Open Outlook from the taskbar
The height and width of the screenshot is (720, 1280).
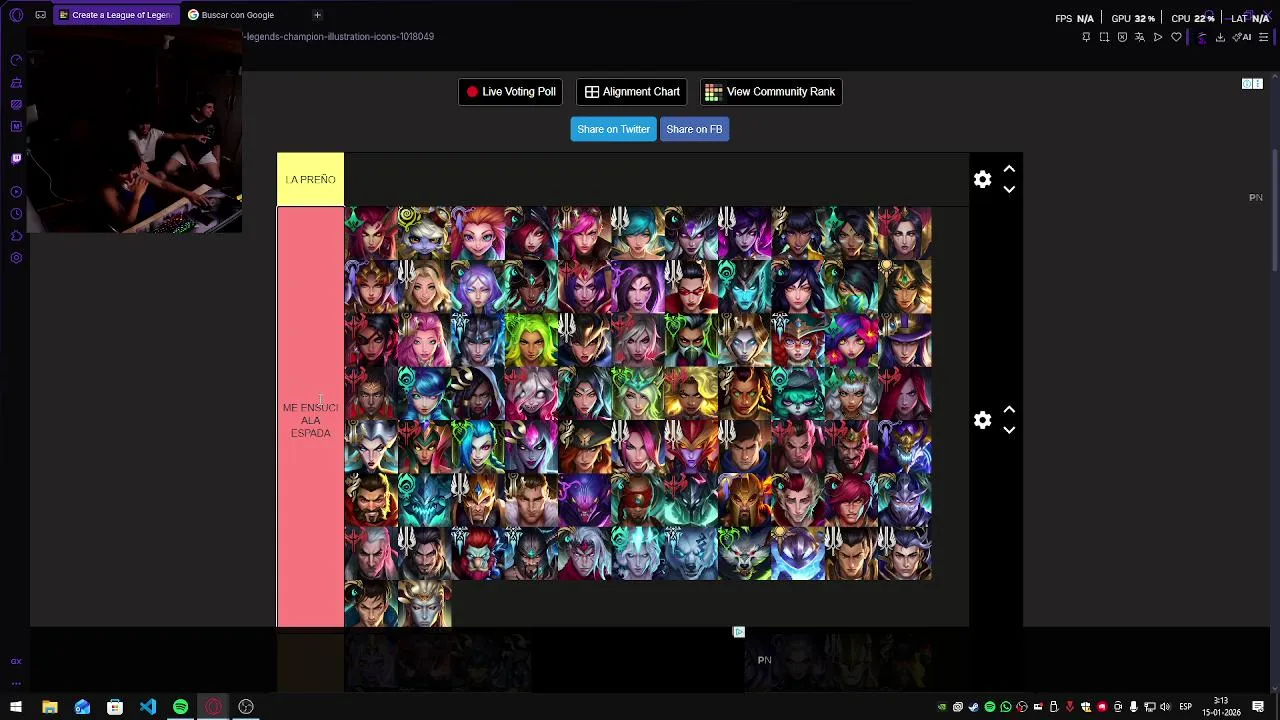click(x=82, y=707)
